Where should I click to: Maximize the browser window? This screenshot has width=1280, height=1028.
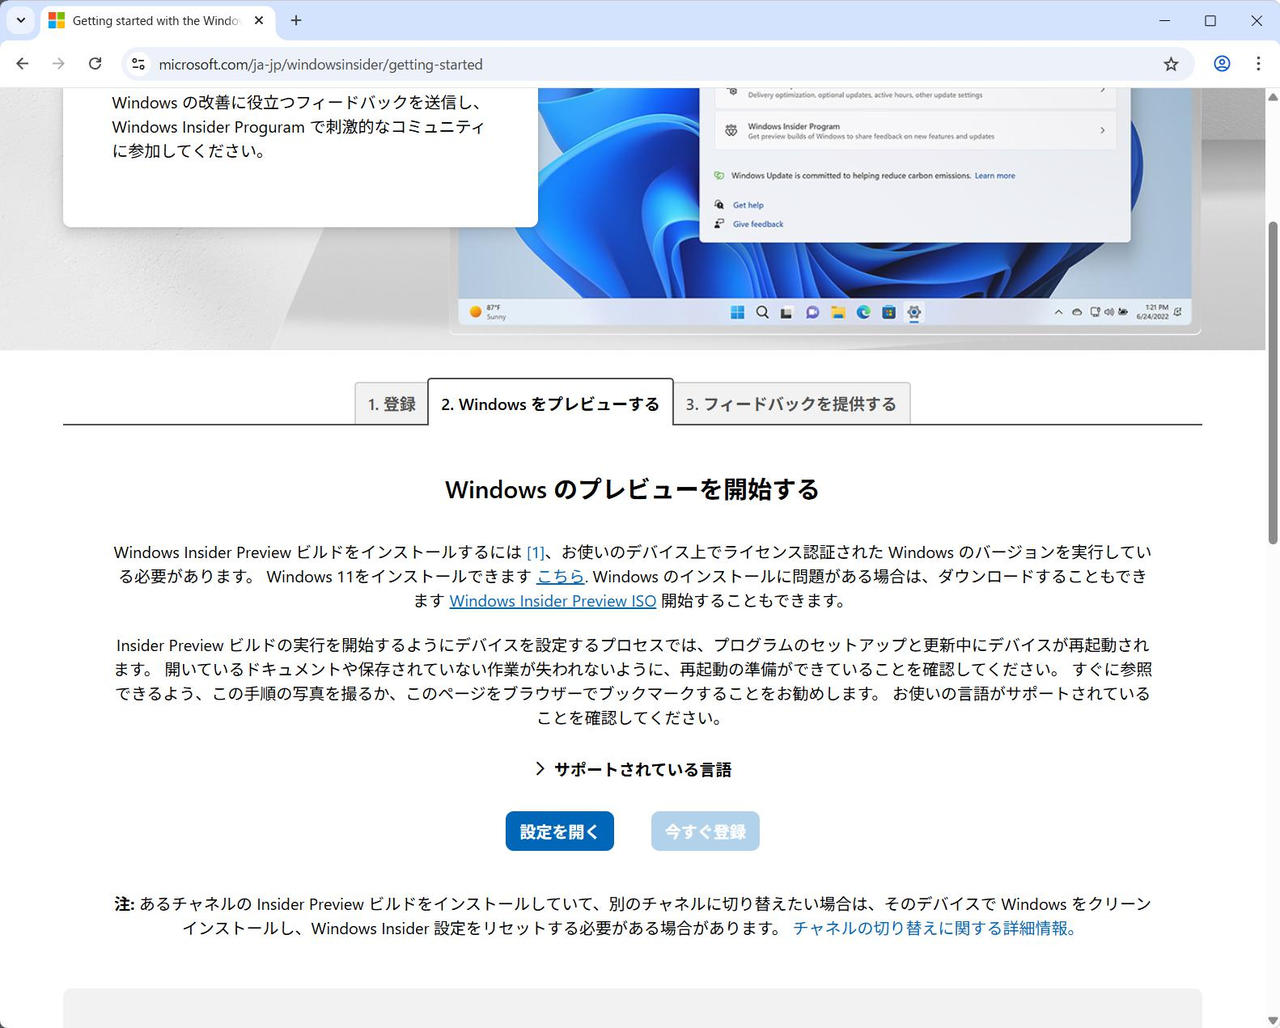[1210, 20]
